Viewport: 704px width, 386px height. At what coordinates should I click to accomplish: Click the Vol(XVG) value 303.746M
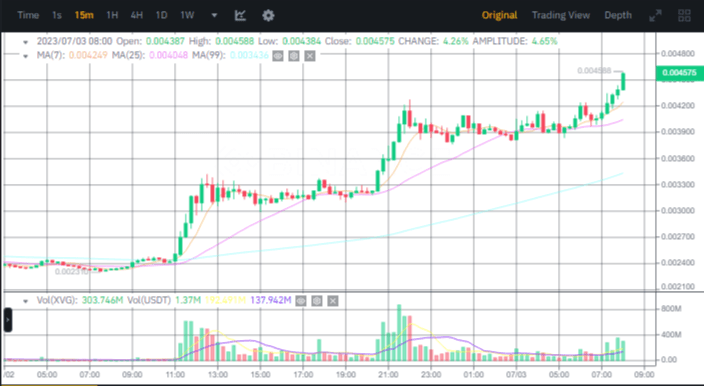click(102, 300)
